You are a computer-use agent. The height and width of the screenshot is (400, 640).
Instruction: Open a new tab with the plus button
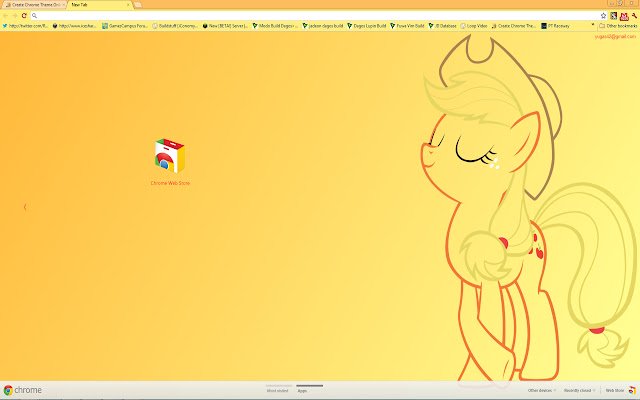coord(138,5)
